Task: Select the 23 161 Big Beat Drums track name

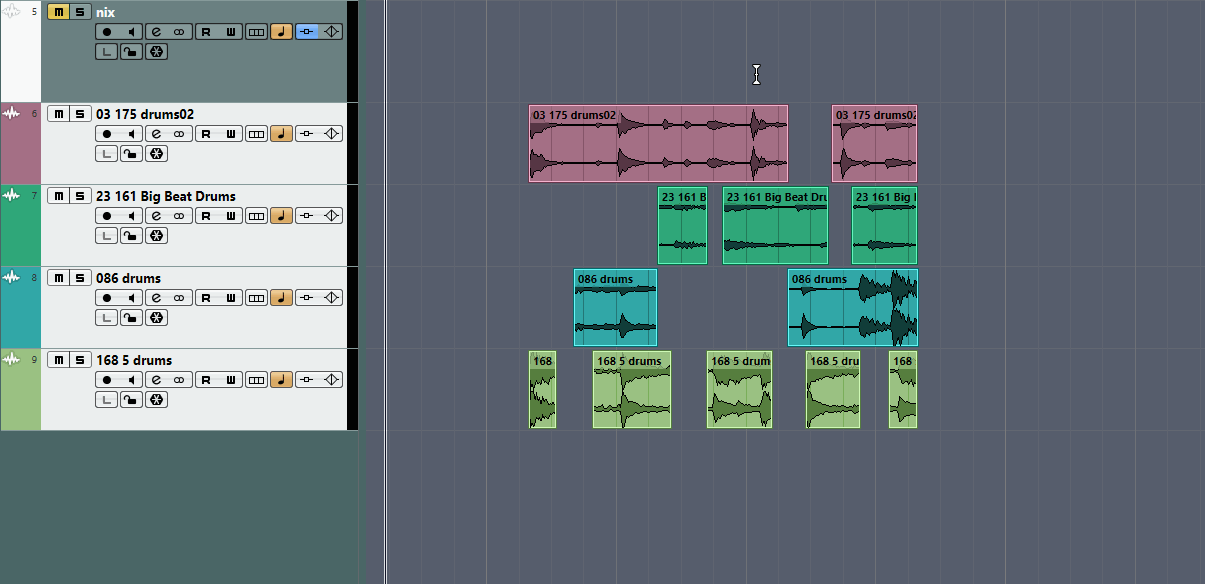Action: [166, 196]
